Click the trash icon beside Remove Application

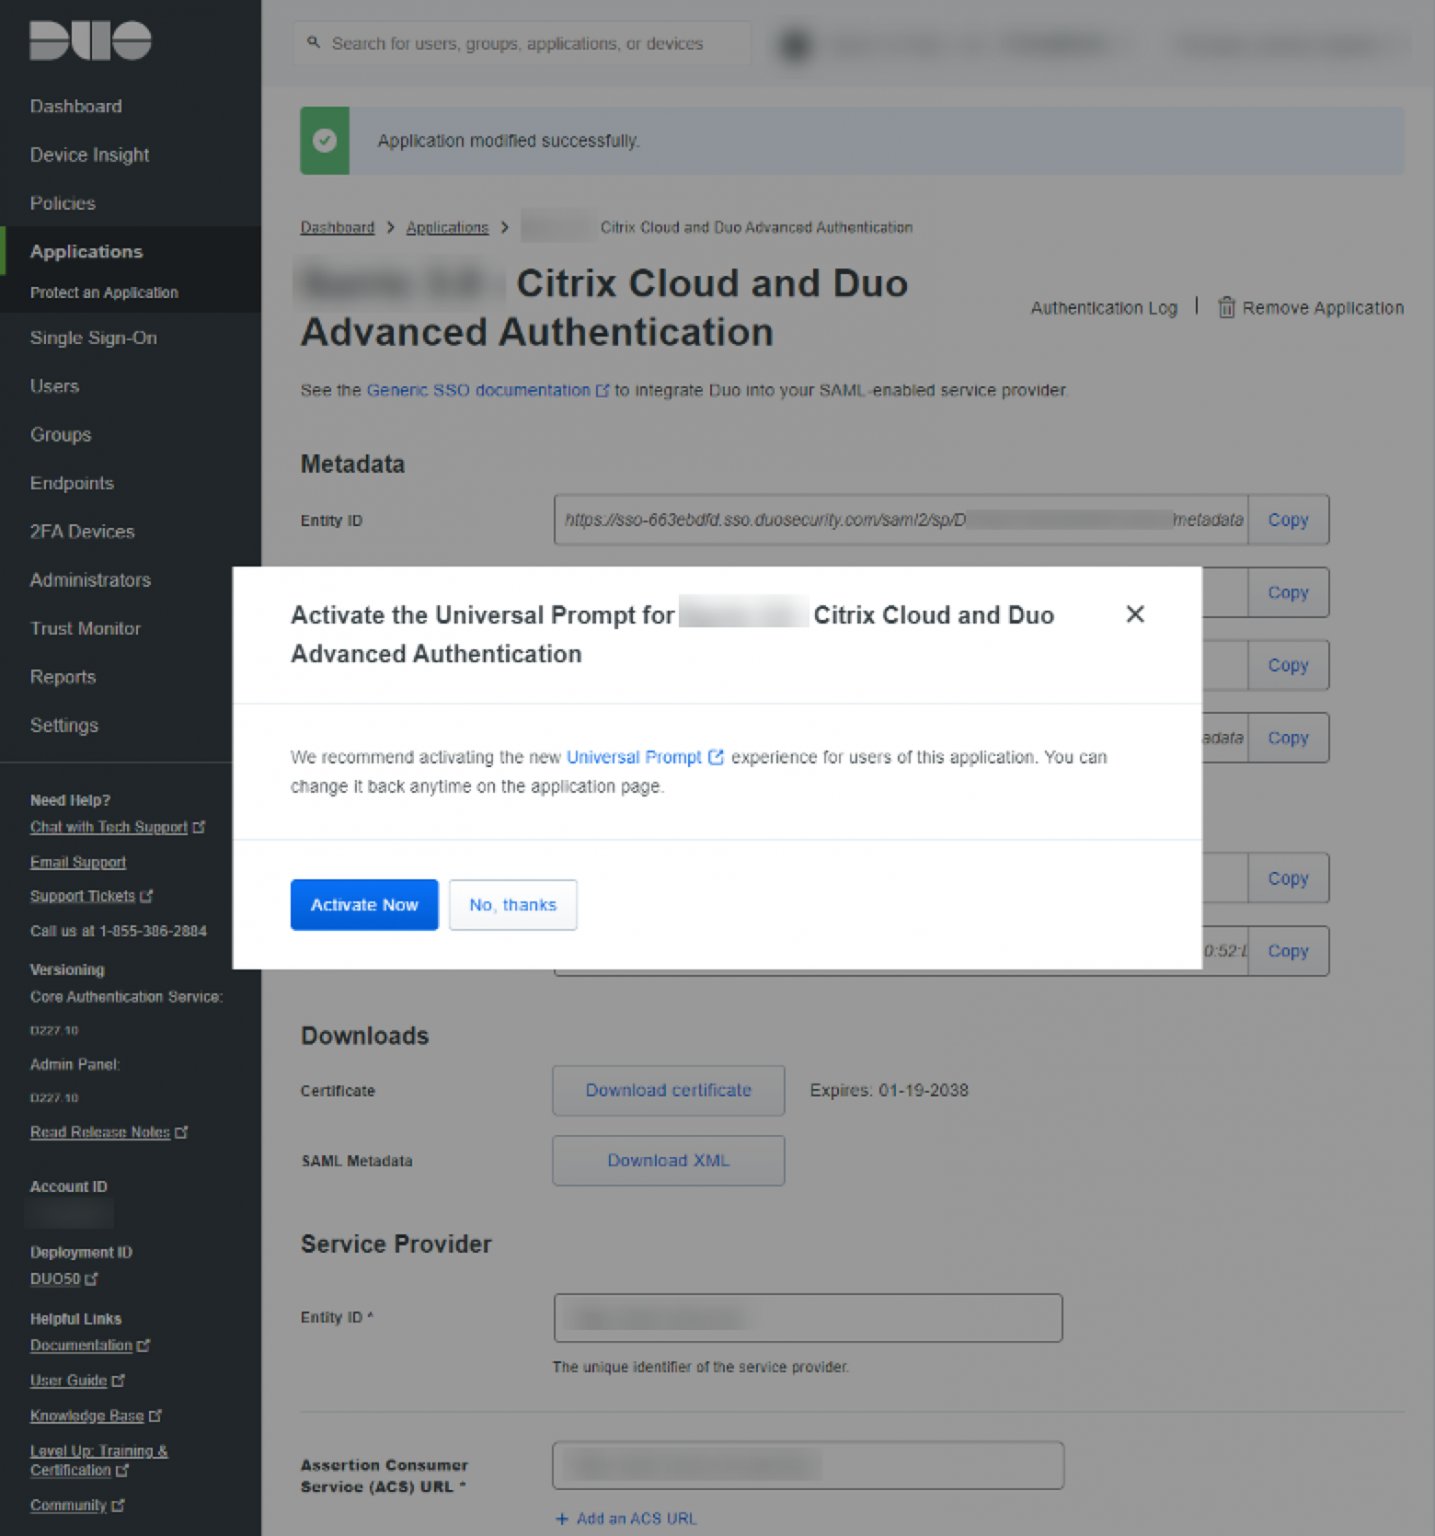click(1226, 308)
